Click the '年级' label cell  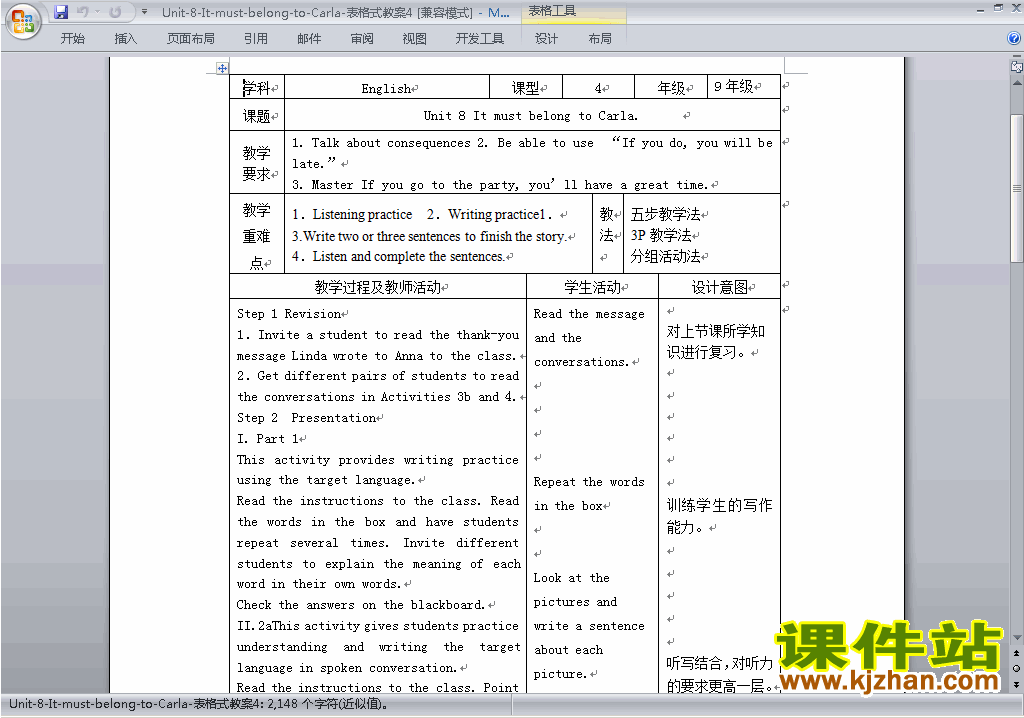click(671, 88)
